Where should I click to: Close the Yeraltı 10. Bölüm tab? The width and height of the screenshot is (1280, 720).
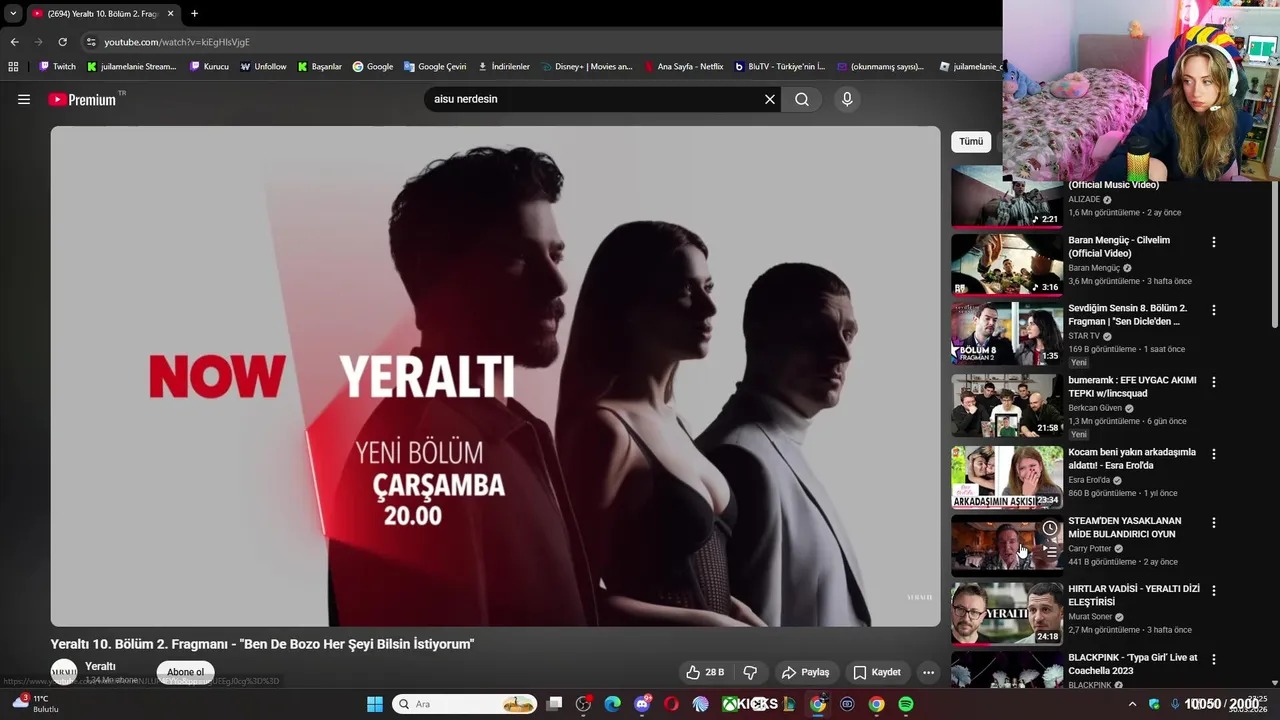170,14
